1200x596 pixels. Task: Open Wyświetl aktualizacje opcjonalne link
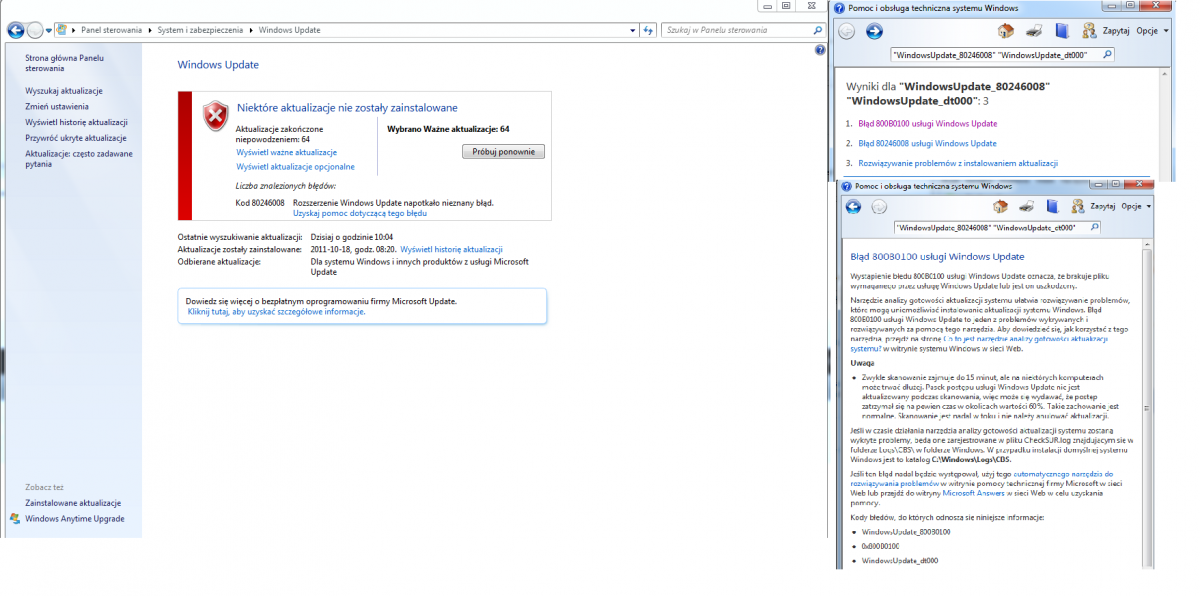(x=295, y=166)
